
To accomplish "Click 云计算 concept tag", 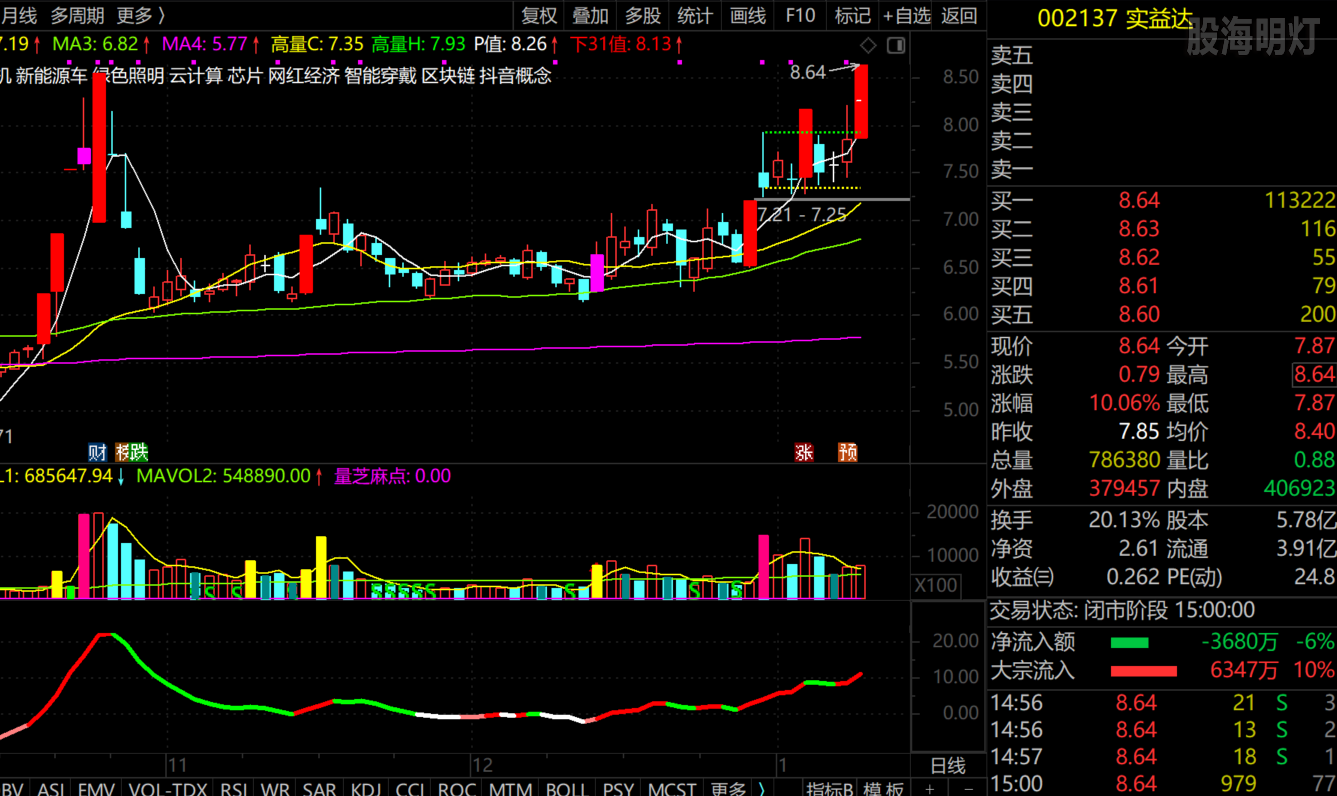I will coord(196,75).
